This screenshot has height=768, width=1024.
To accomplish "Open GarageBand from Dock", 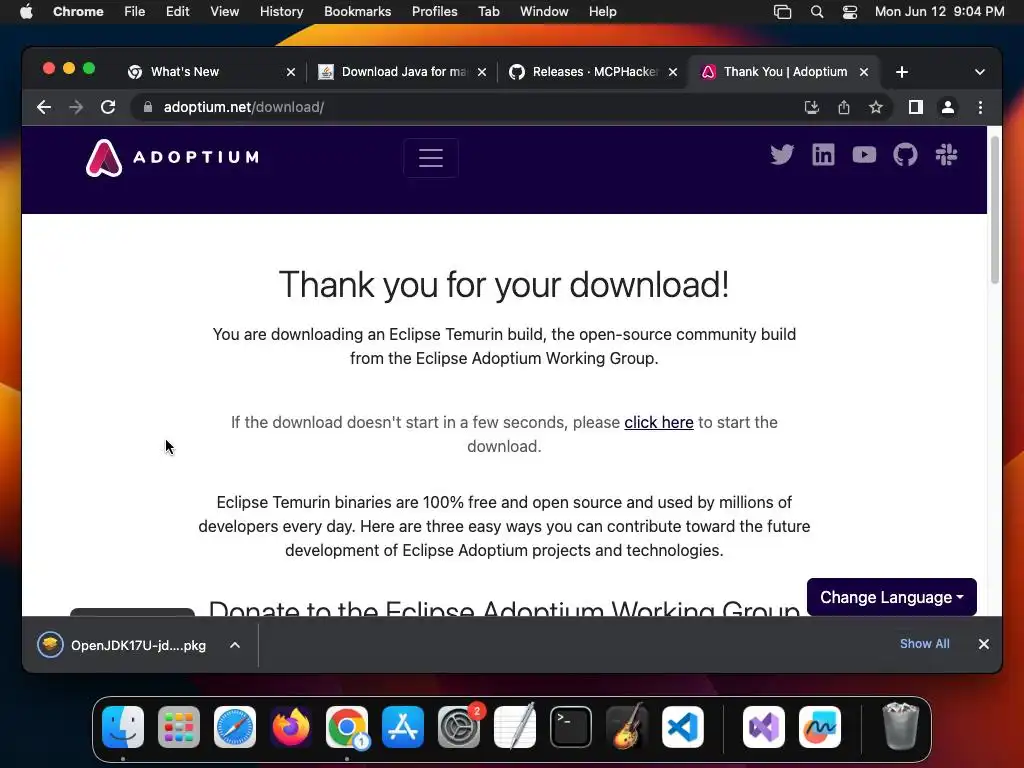I will click(x=627, y=727).
